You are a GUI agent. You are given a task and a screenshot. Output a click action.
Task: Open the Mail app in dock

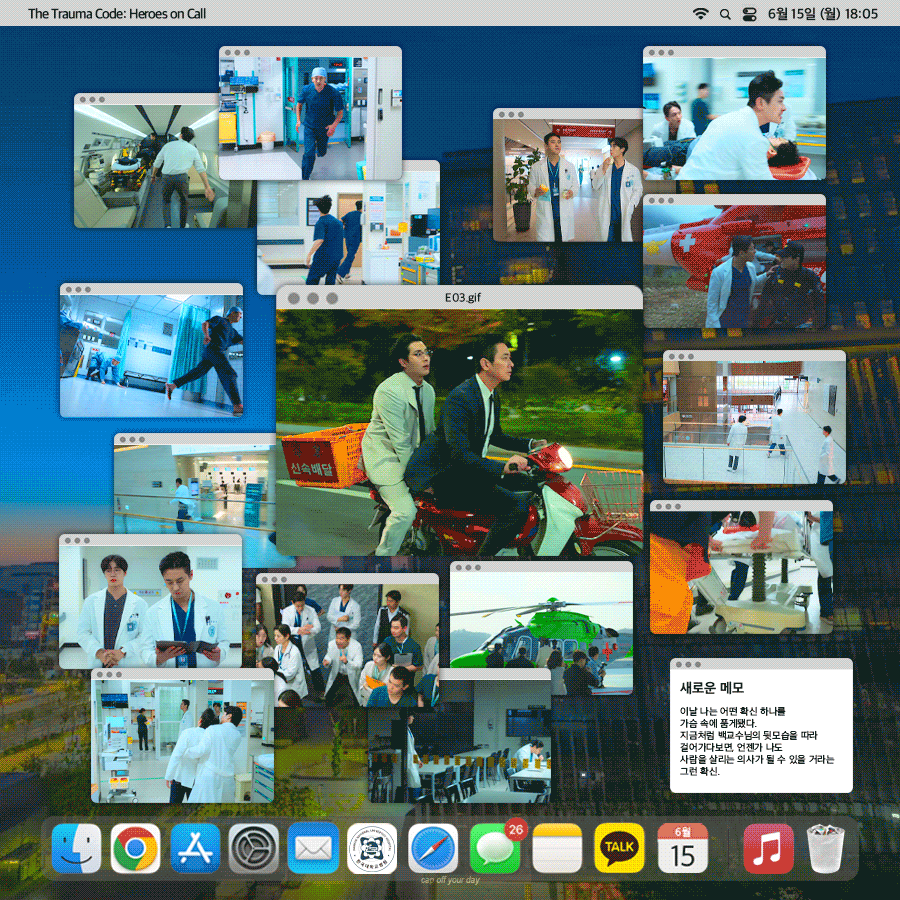point(313,849)
